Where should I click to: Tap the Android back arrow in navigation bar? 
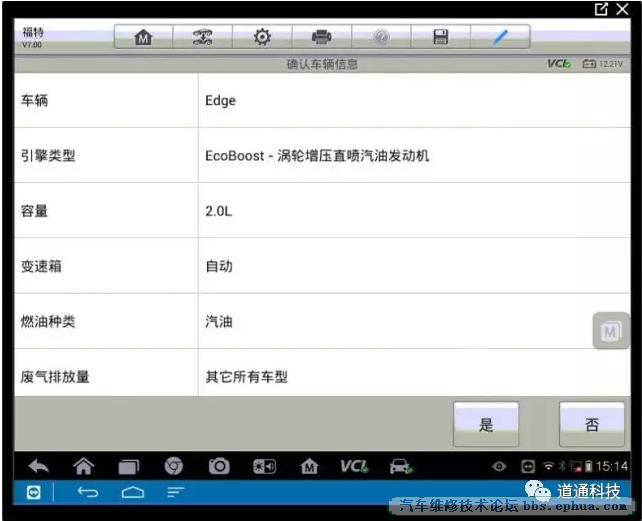pos(39,466)
